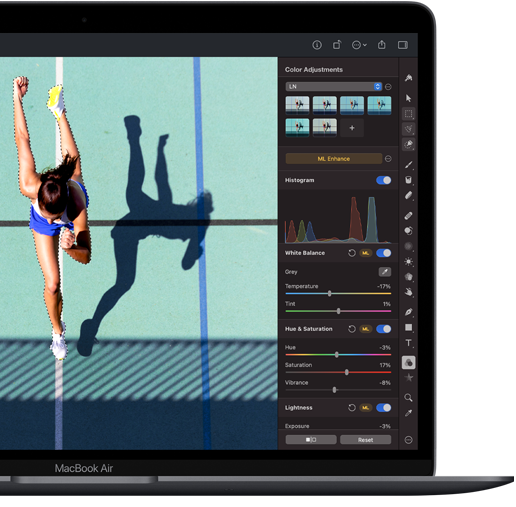The width and height of the screenshot is (516, 507).
Task: Open the LN preset dropdown
Action: pyautogui.click(x=333, y=87)
